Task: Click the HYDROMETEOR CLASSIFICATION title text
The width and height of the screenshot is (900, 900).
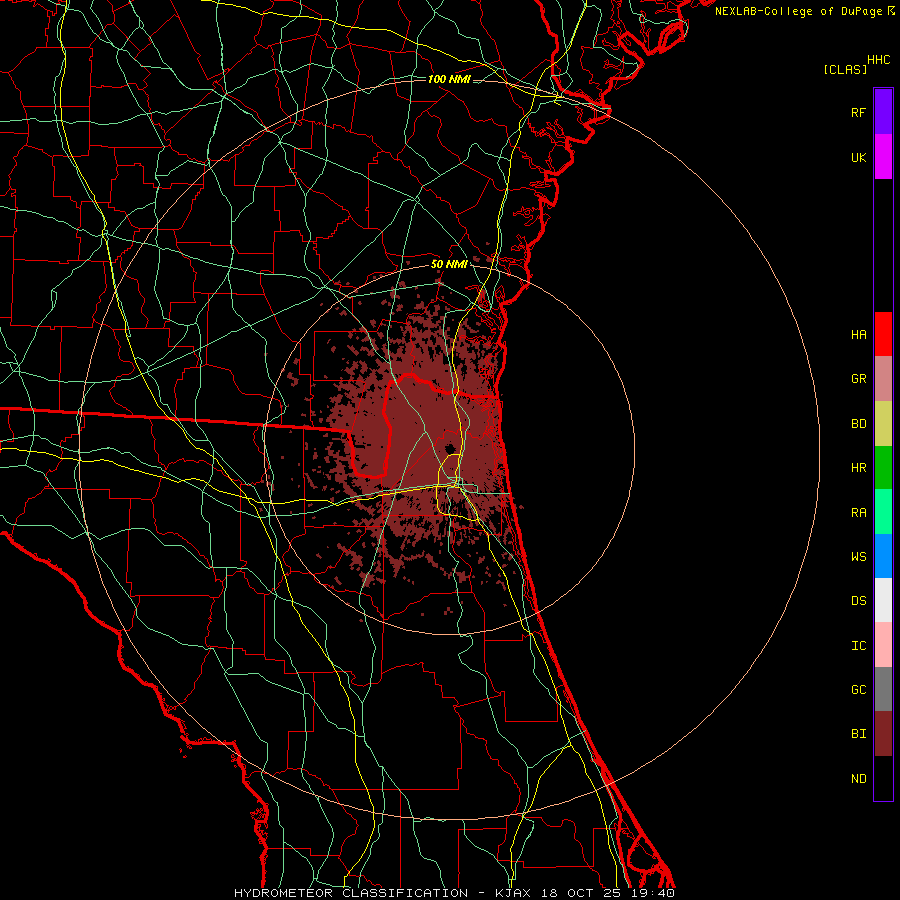Action: click(x=351, y=893)
